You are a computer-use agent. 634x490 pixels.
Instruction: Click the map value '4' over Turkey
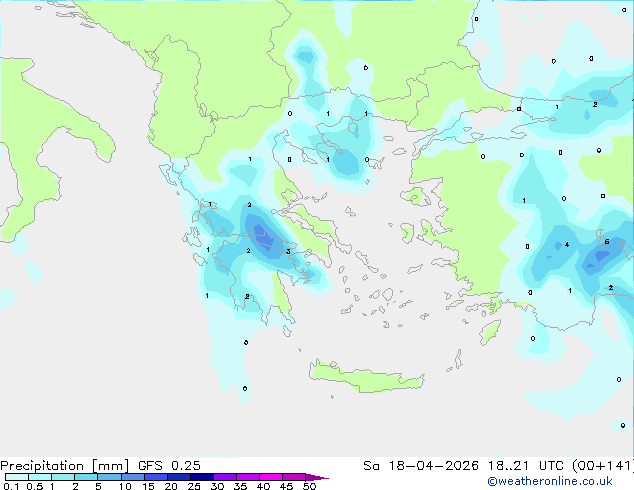click(567, 244)
